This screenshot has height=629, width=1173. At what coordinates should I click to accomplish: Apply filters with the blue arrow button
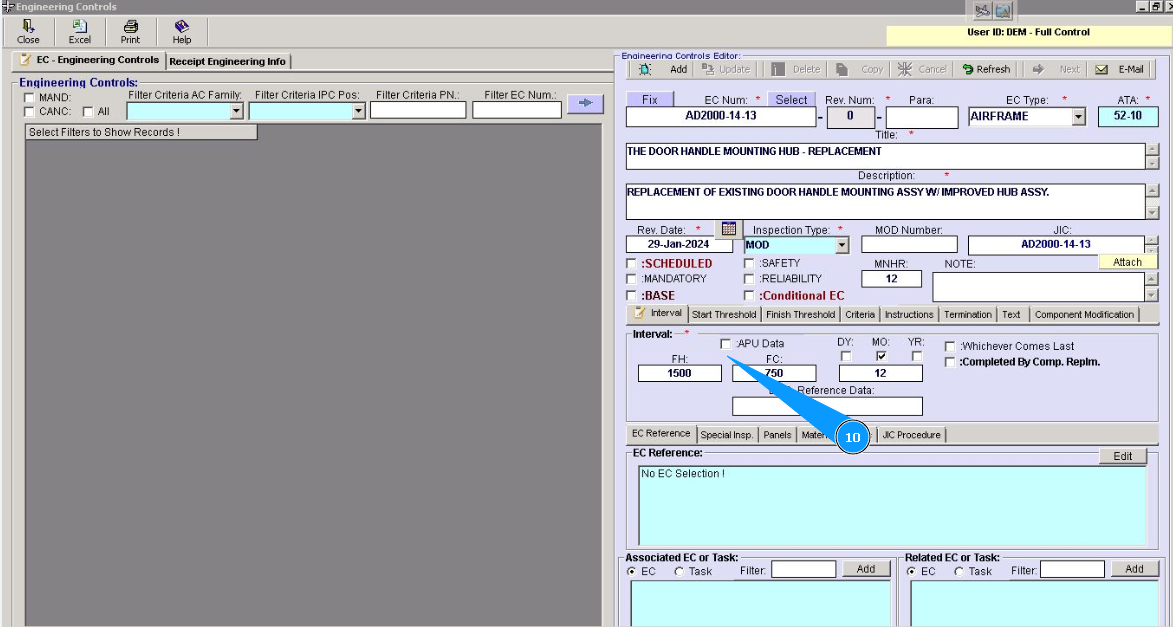[585, 103]
